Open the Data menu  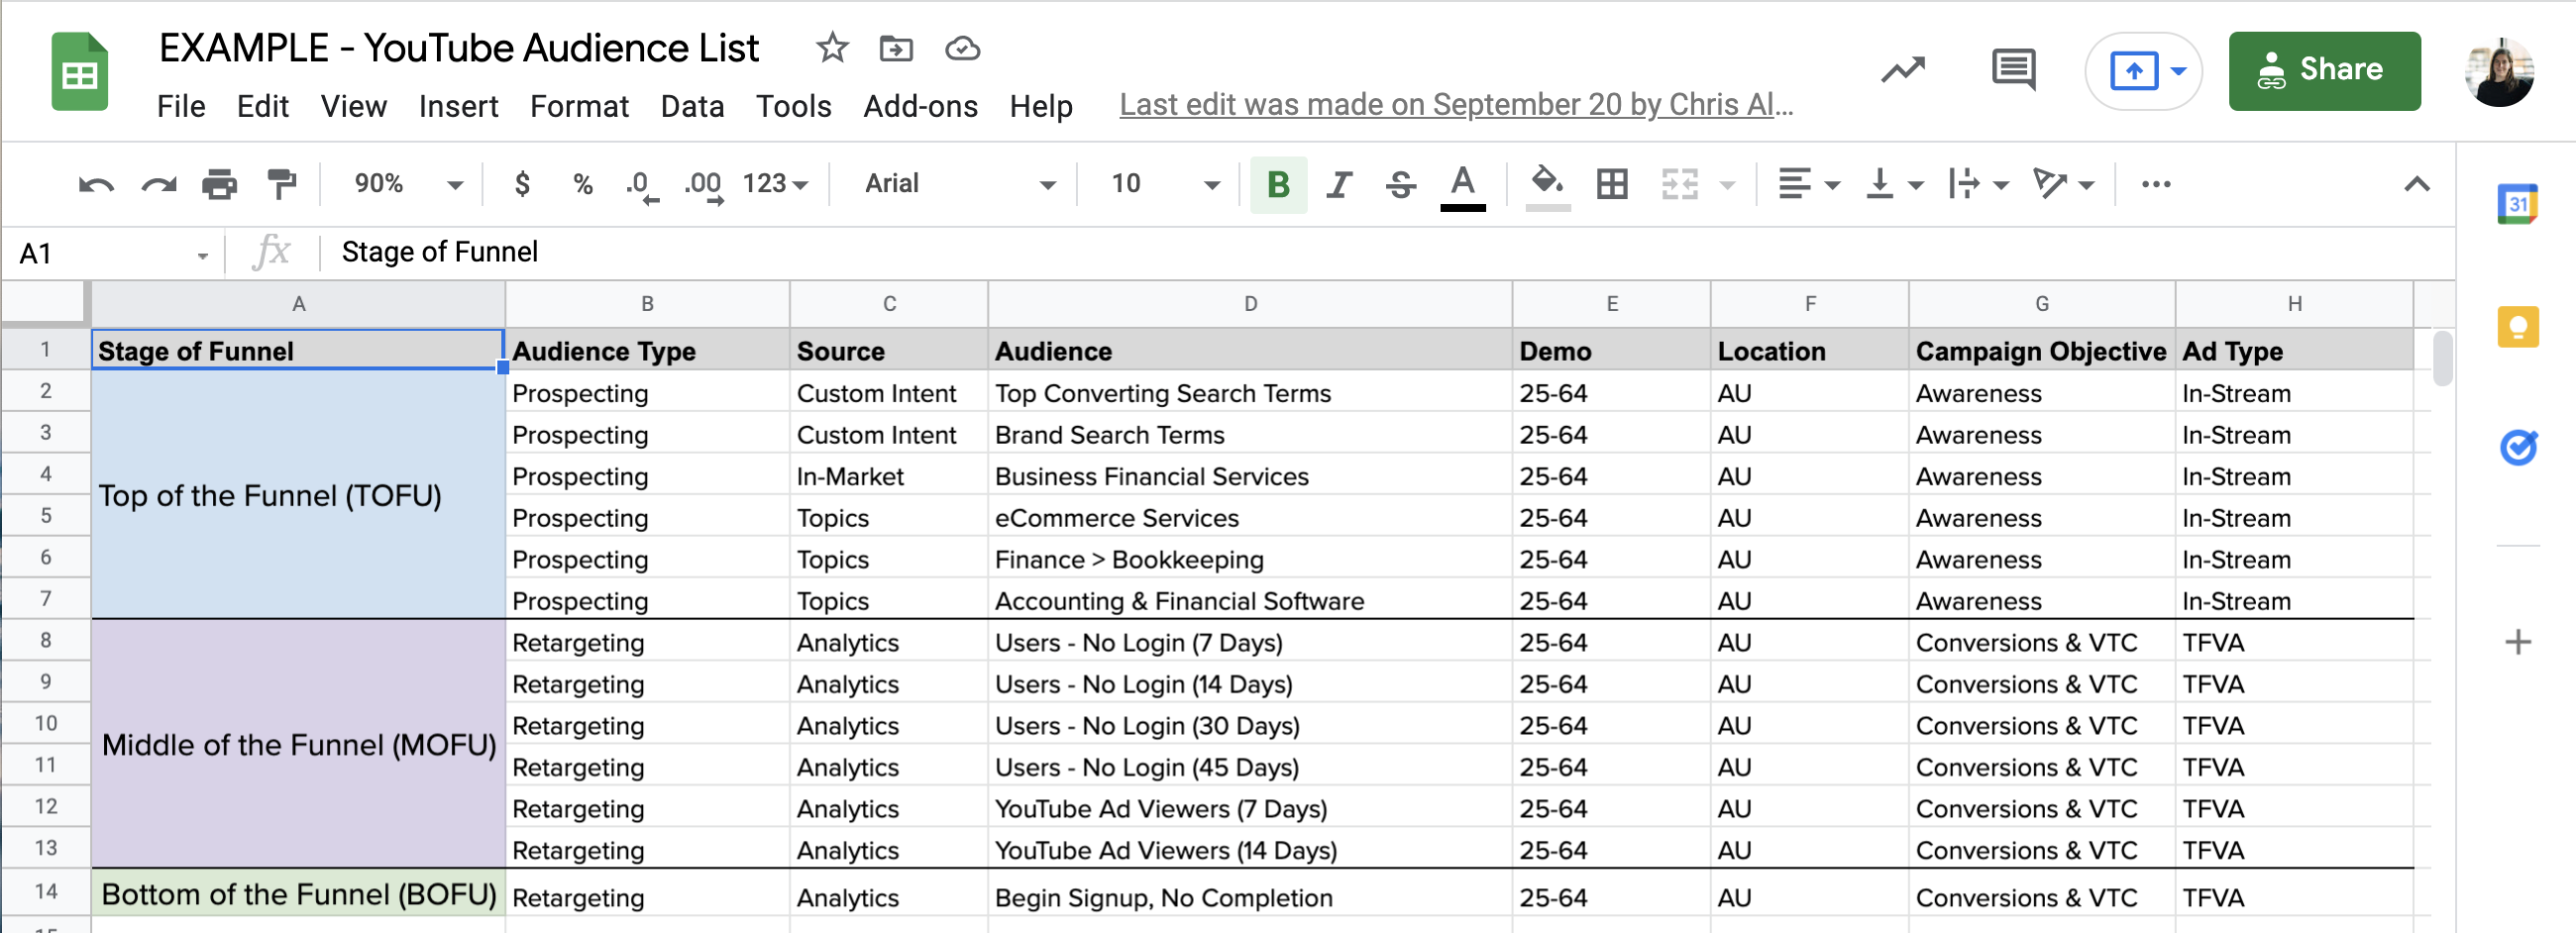point(692,106)
